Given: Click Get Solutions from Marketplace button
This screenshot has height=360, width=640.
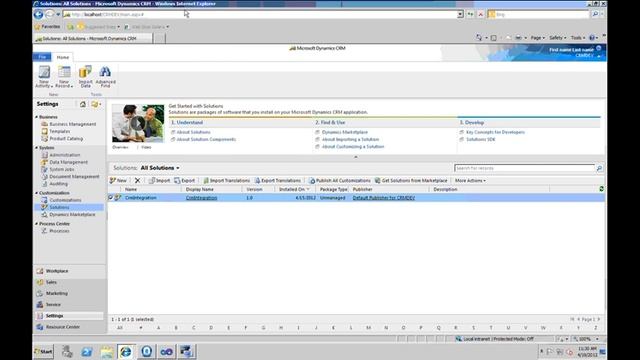Looking at the screenshot, I should [411, 180].
